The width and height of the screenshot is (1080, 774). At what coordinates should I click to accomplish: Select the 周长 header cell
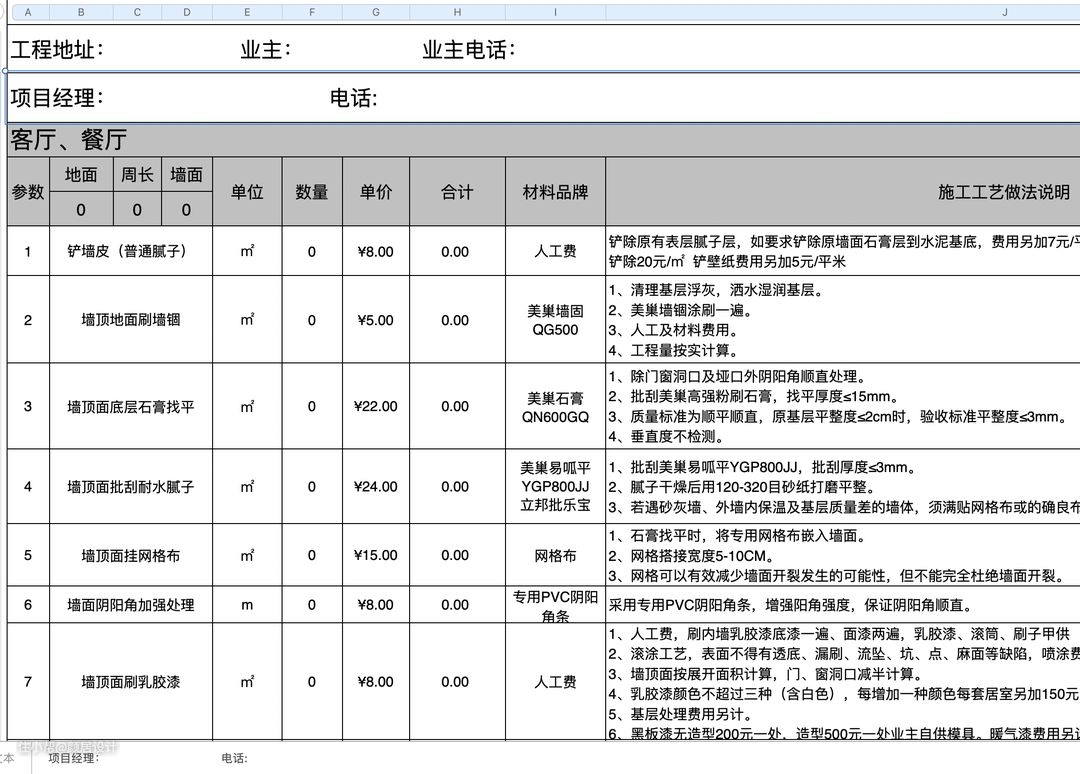[137, 175]
